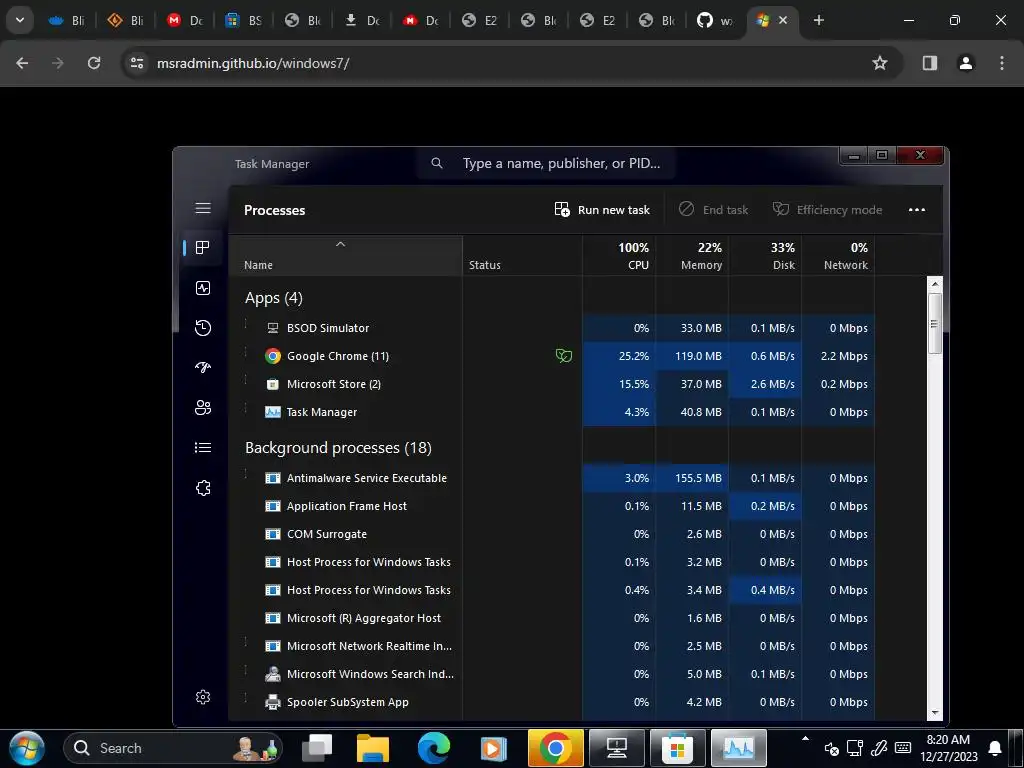Image resolution: width=1024 pixels, height=768 pixels.
Task: Expand Antimalware Service Executable row
Action: 246,475
